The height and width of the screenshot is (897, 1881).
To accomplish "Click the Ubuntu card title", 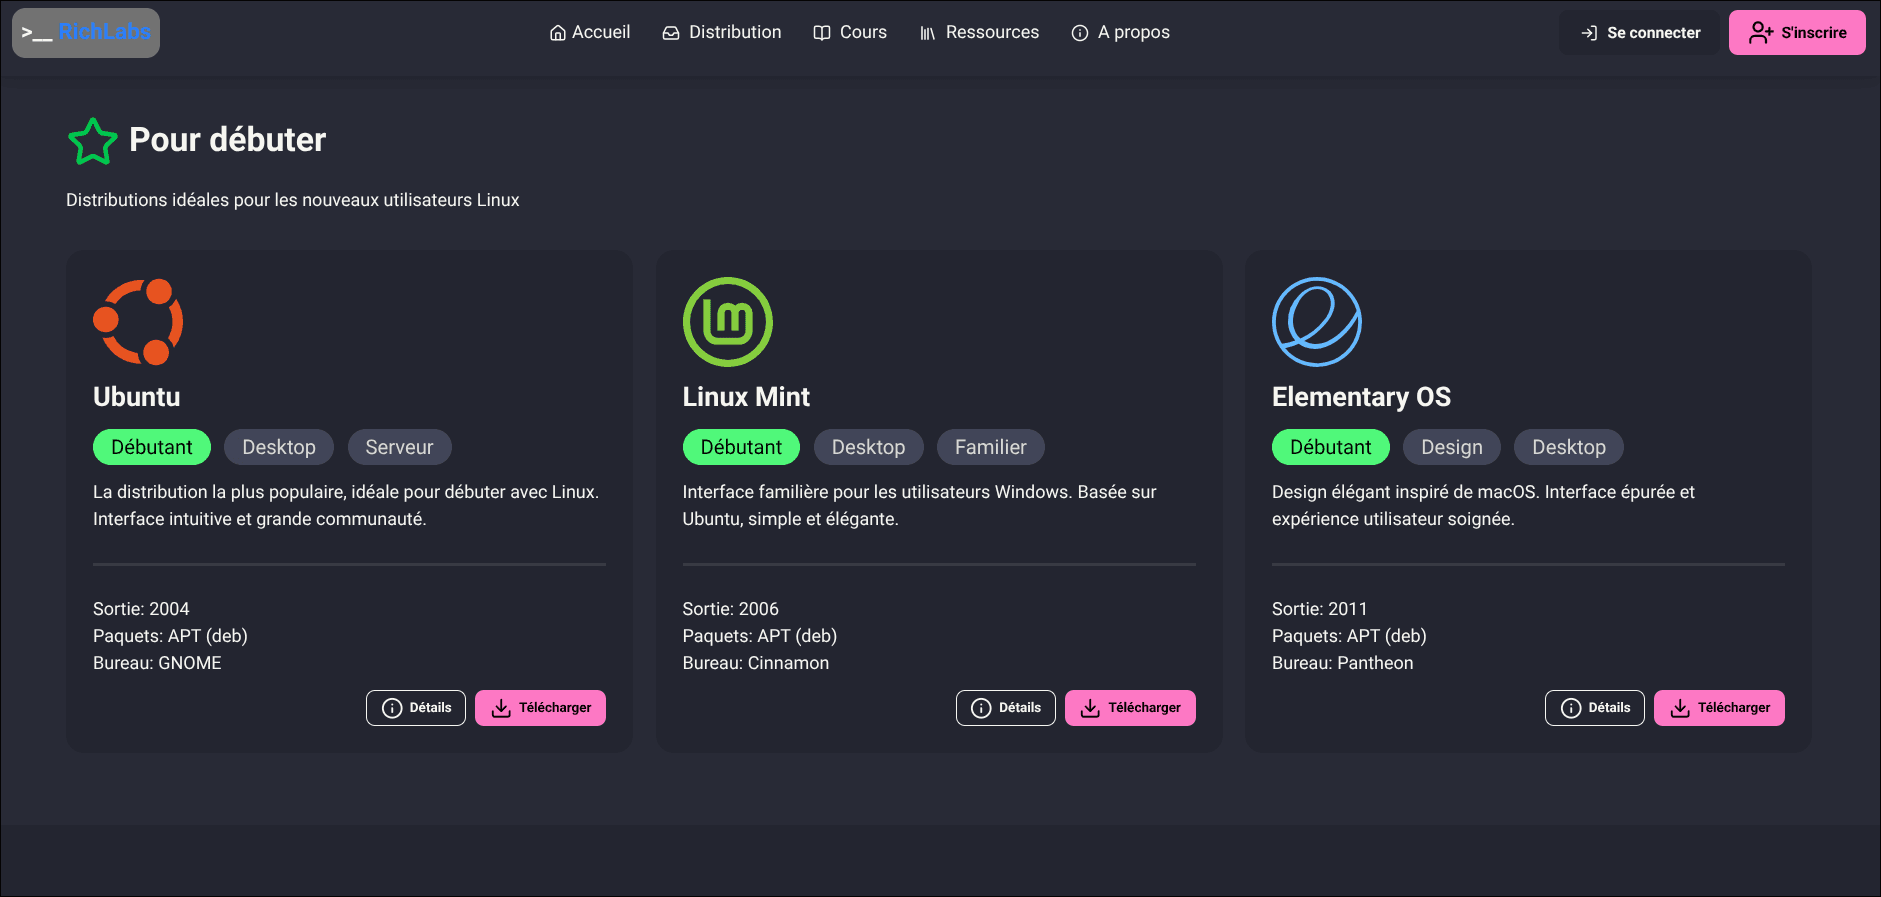I will (x=137, y=397).
